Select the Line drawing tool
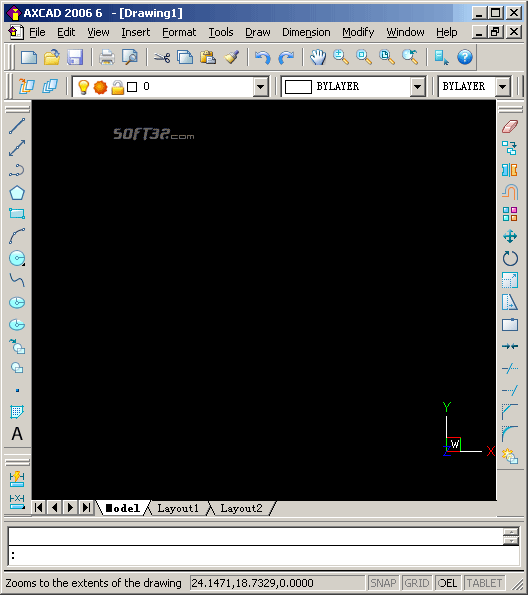Image resolution: width=528 pixels, height=595 pixels. click(x=17, y=126)
